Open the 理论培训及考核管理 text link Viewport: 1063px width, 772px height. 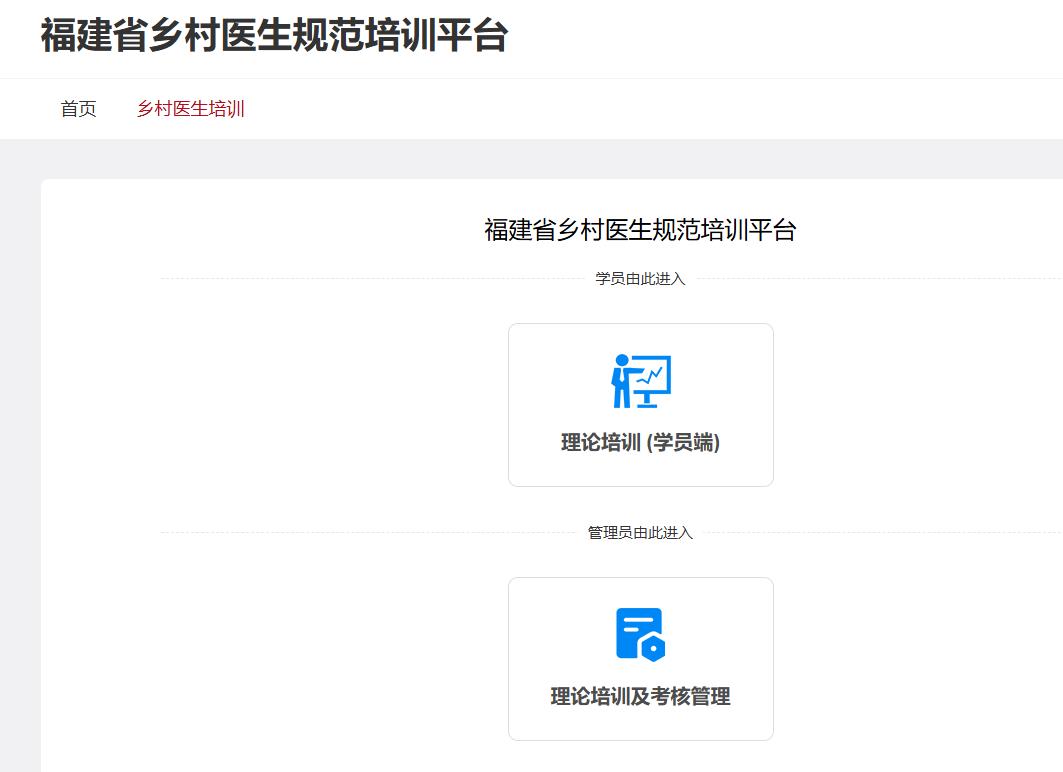click(x=640, y=697)
